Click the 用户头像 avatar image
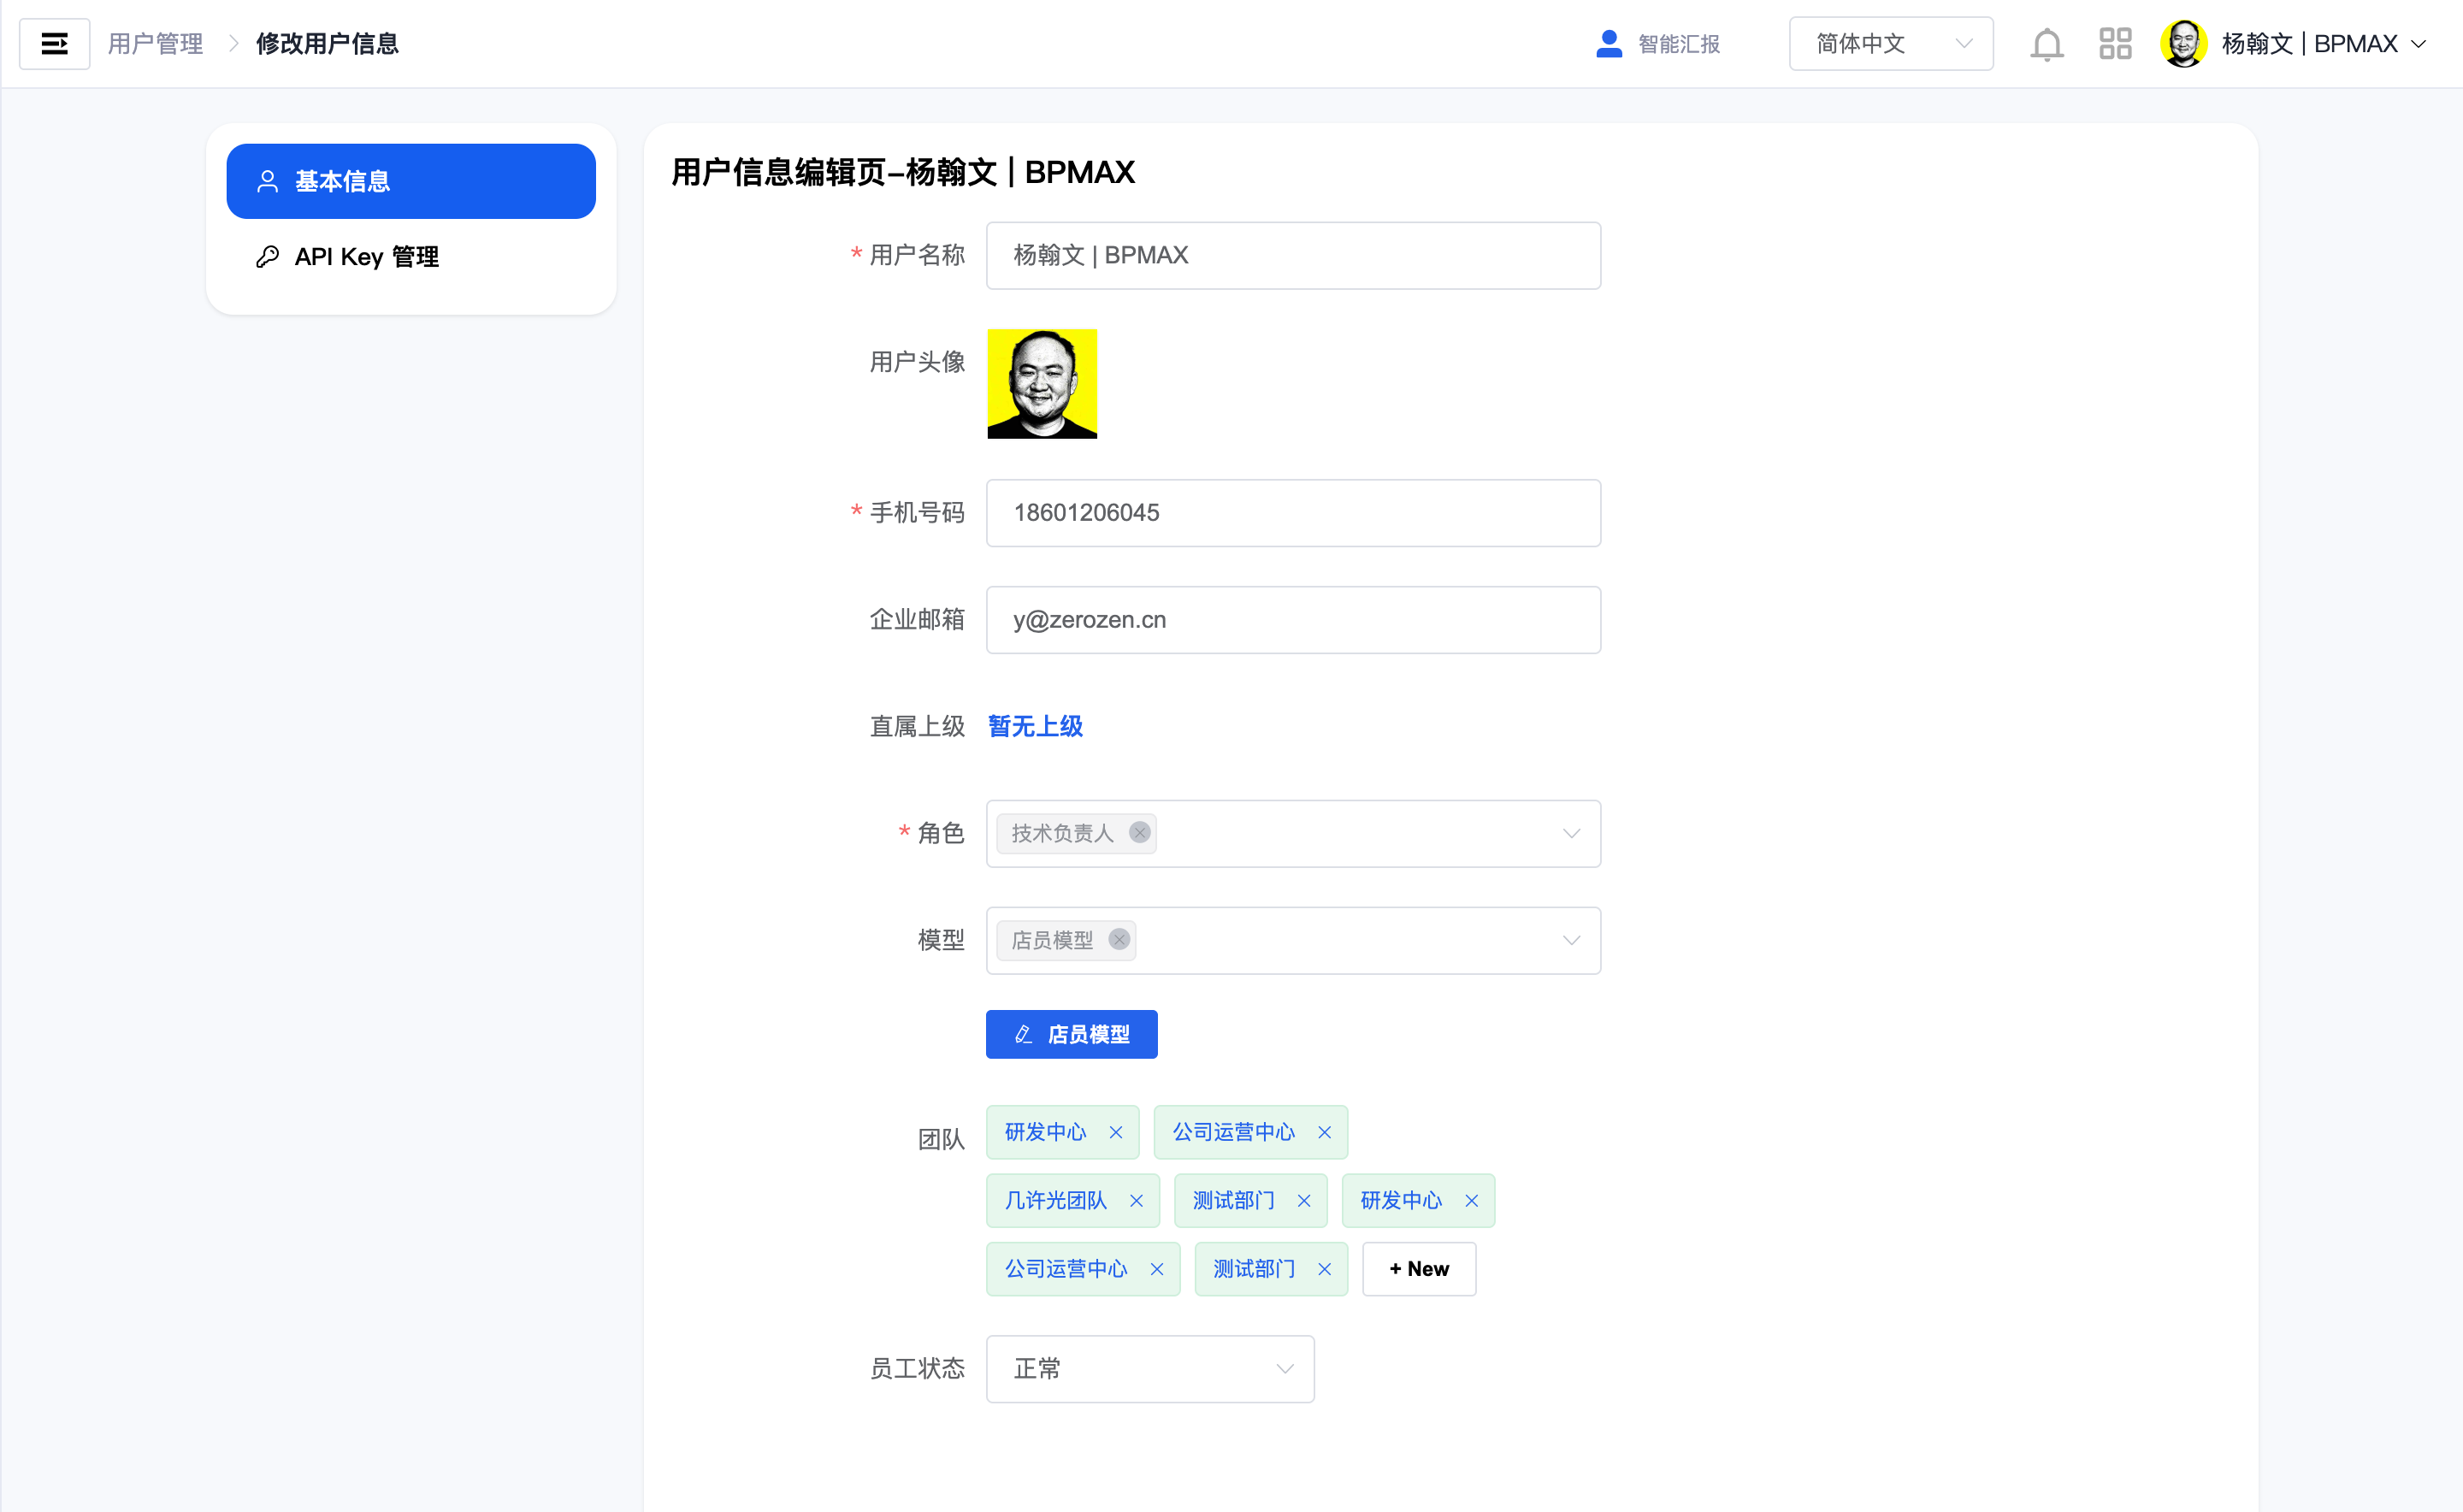Screen dimensions: 2463x1512 pos(1042,384)
